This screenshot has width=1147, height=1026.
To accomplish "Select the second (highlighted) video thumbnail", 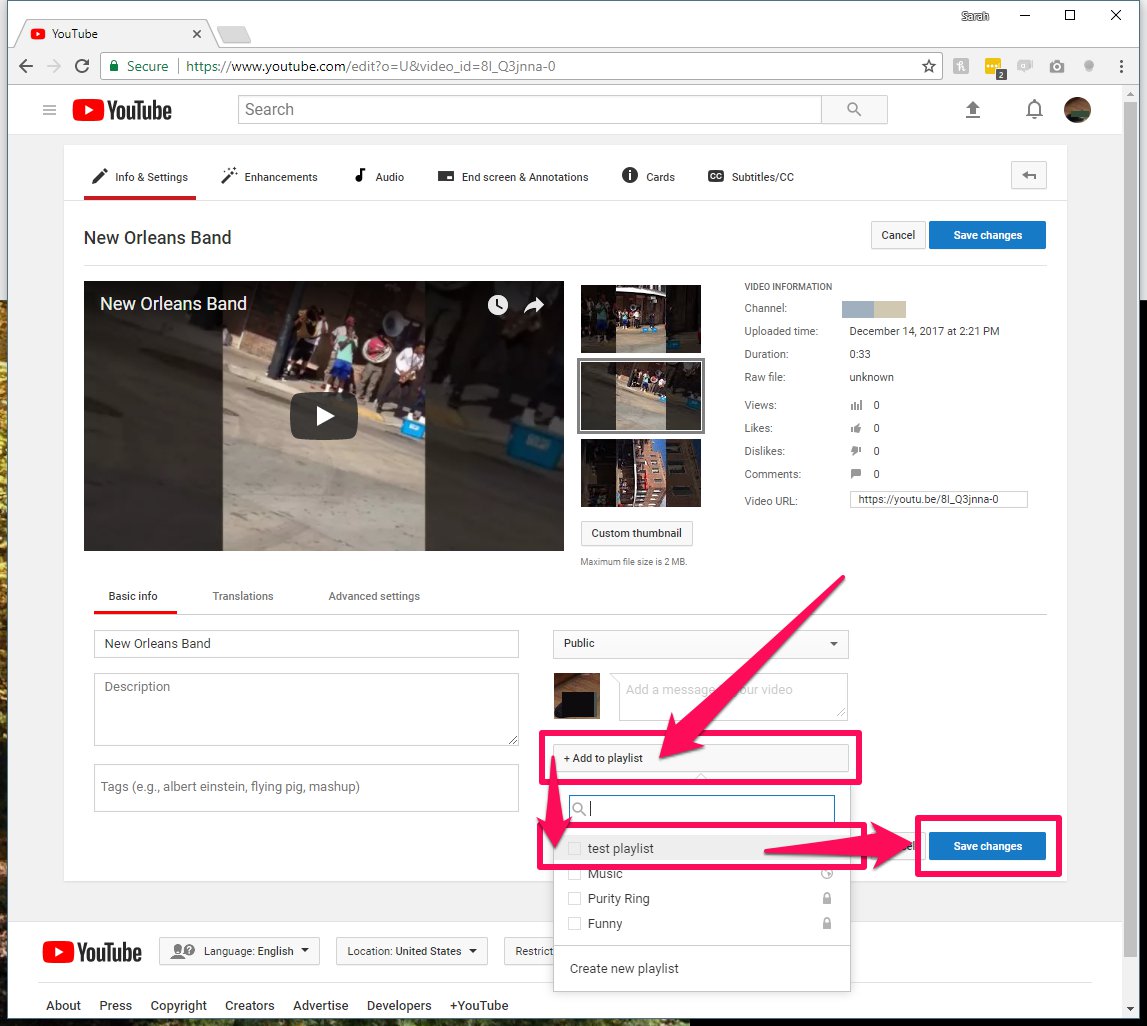I will (x=641, y=396).
